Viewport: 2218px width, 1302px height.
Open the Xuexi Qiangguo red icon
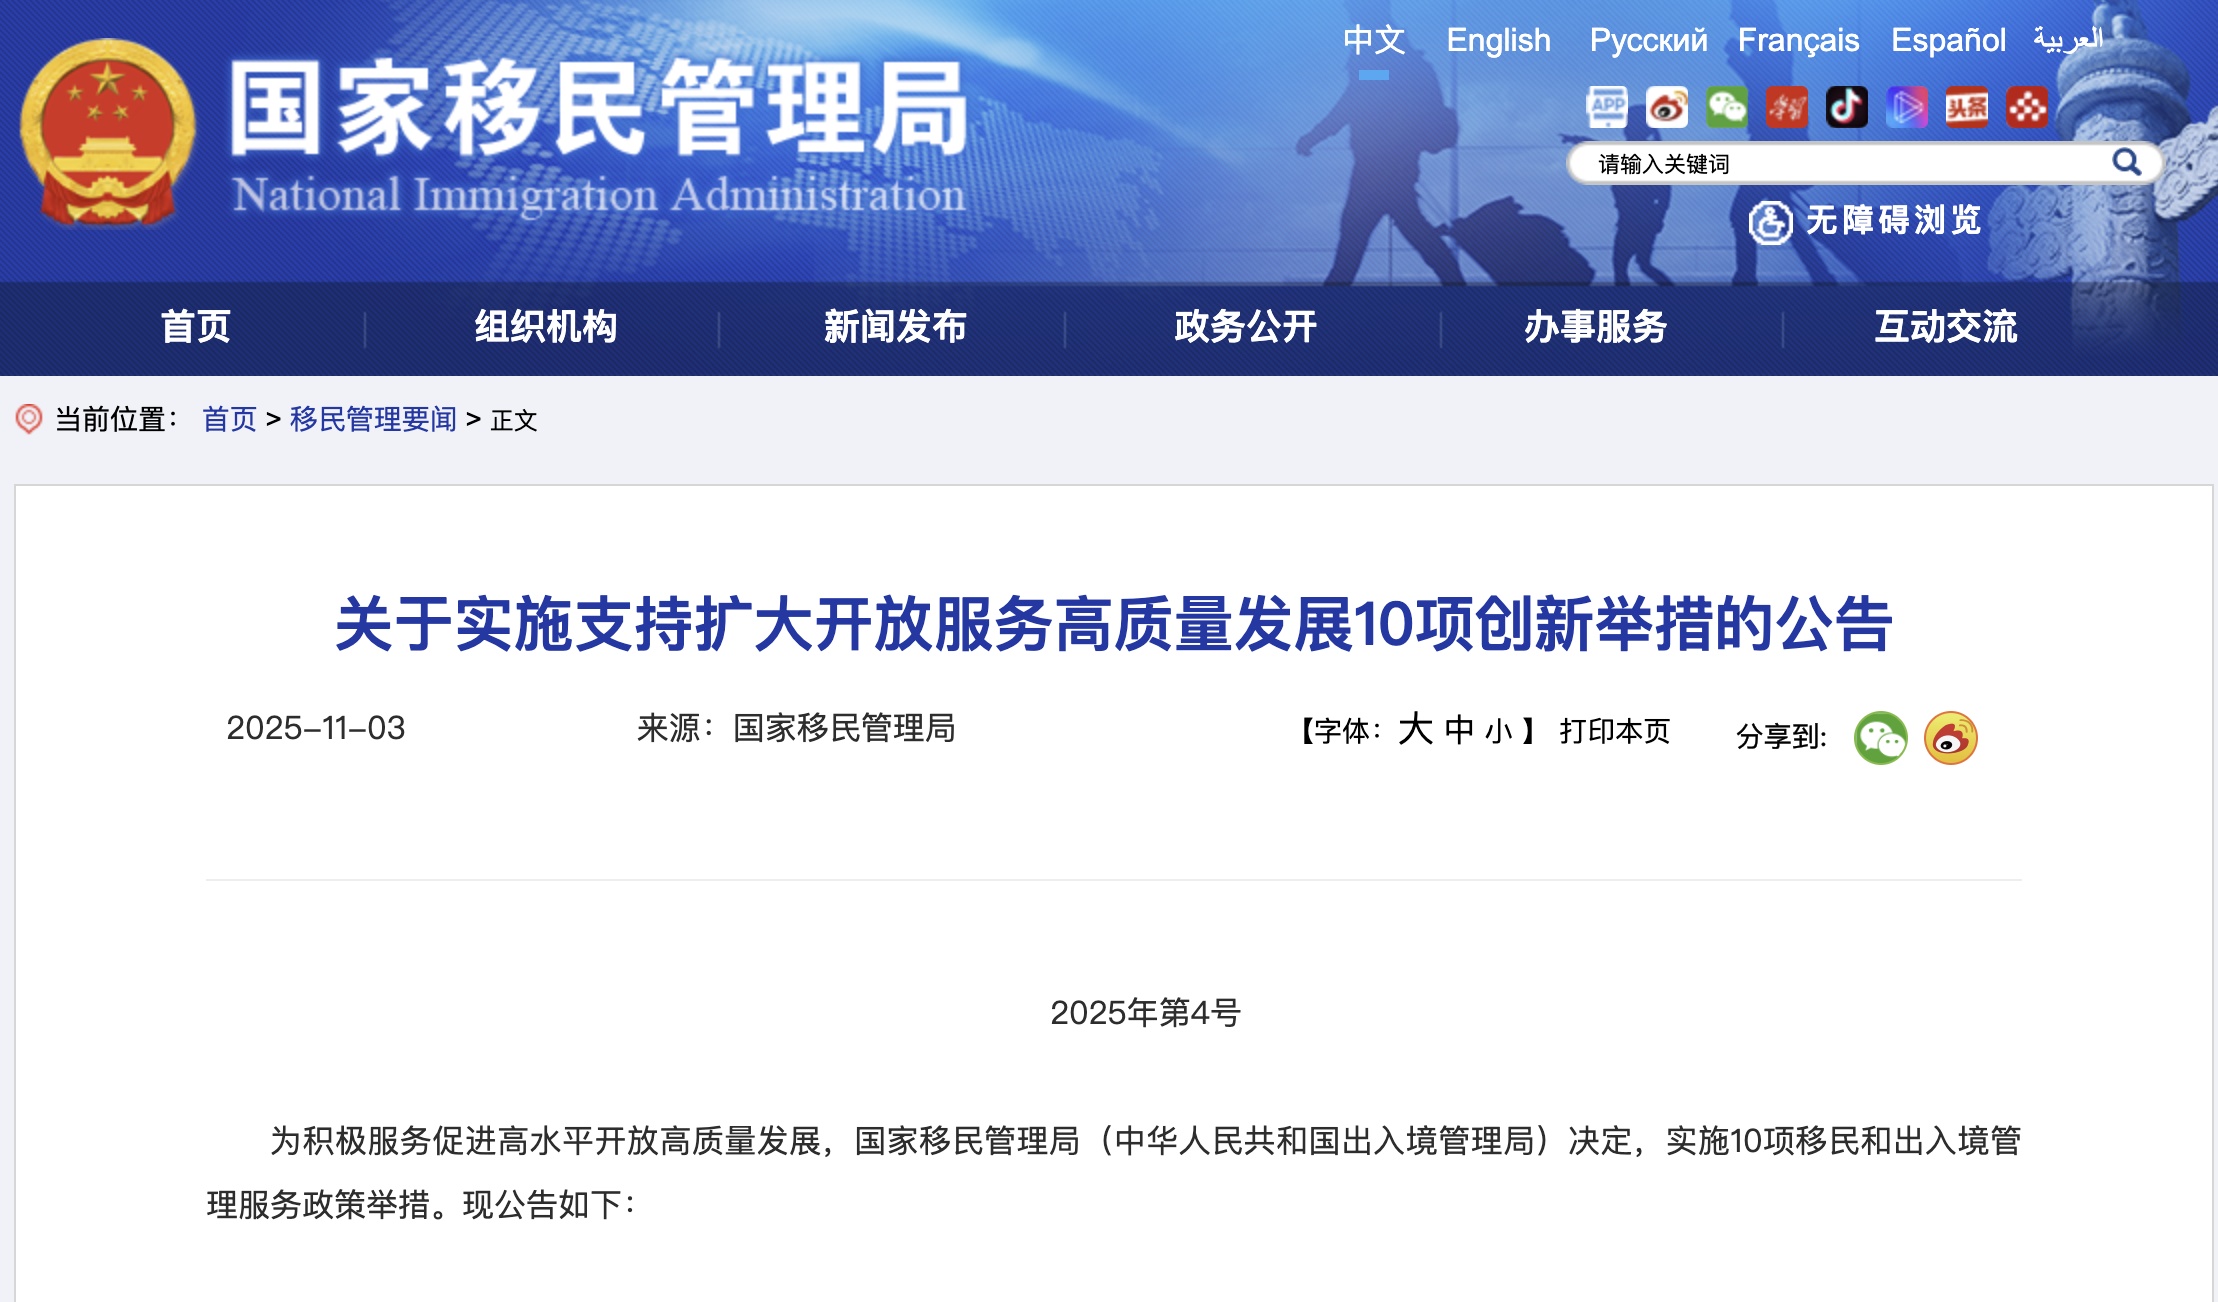pos(1787,107)
